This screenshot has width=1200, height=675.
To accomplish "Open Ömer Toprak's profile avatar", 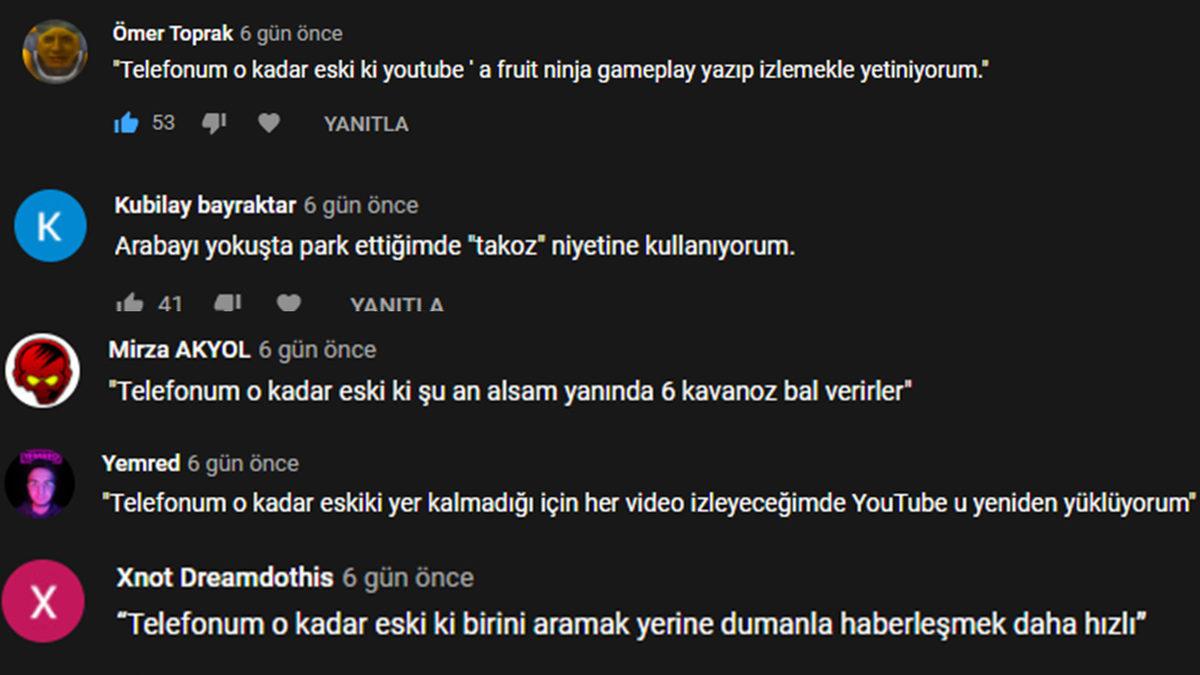I will 55,51.
